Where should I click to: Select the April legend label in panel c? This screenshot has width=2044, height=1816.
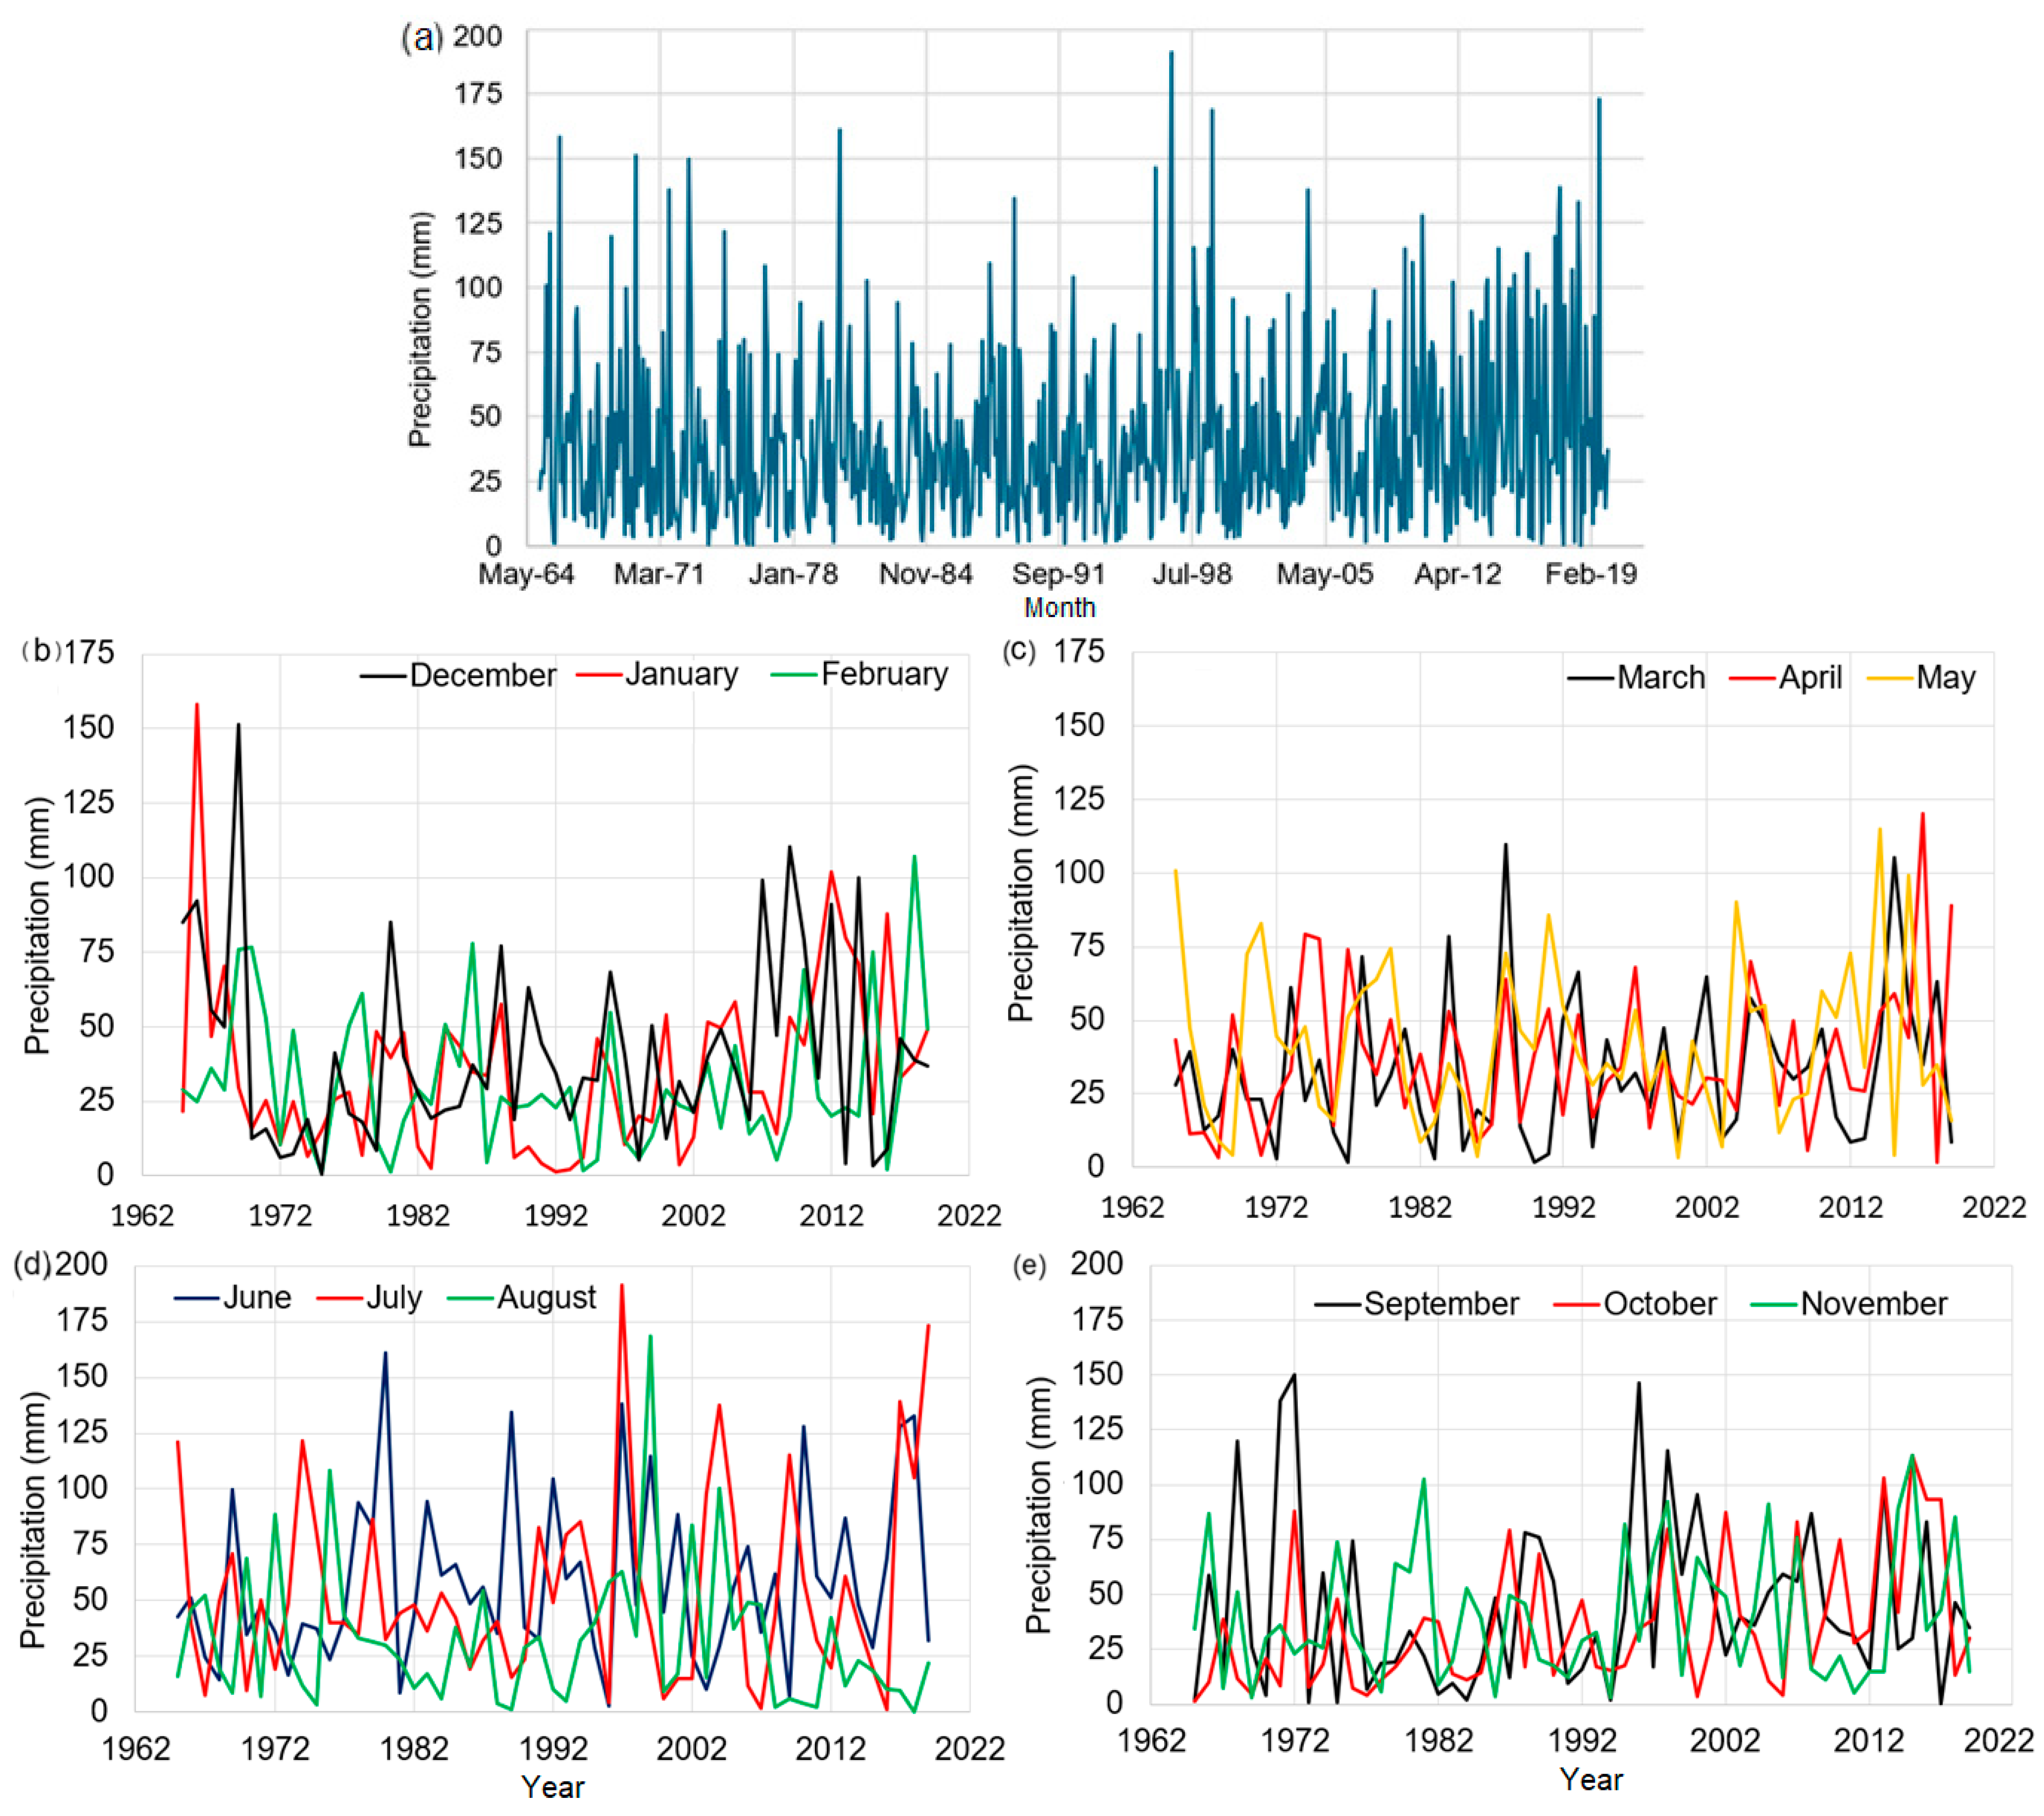pos(1810,677)
